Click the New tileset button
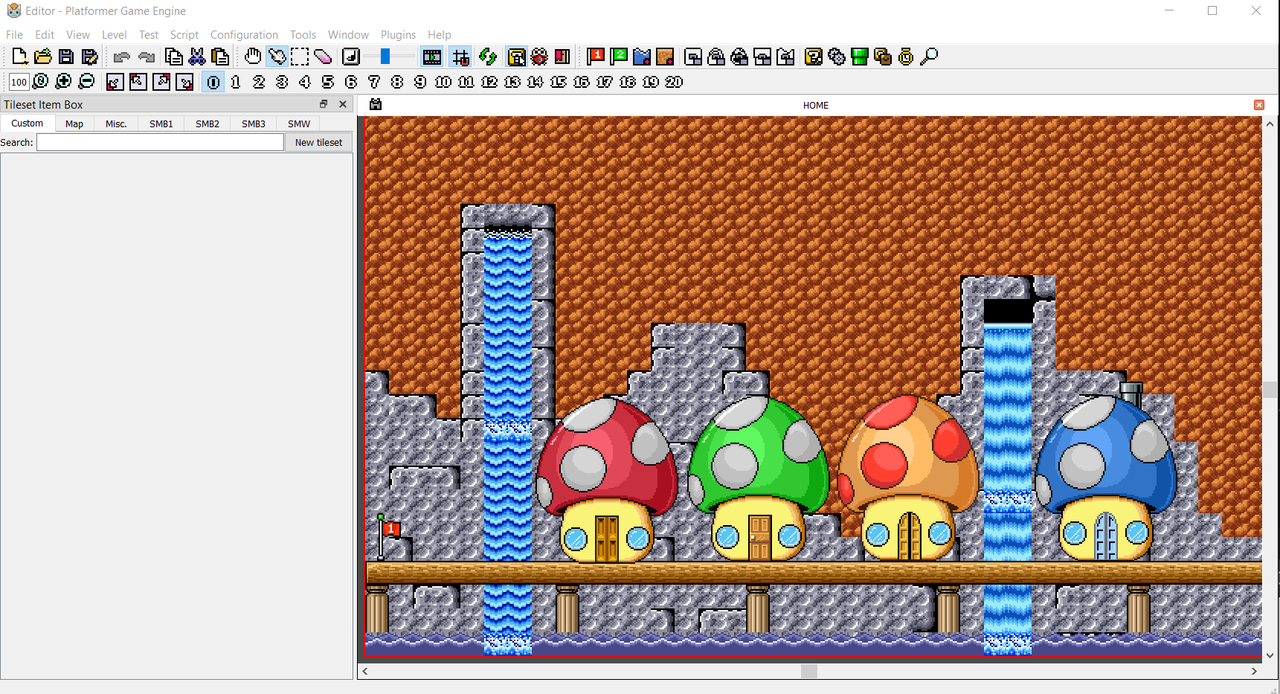The height and width of the screenshot is (694, 1280). tap(318, 143)
